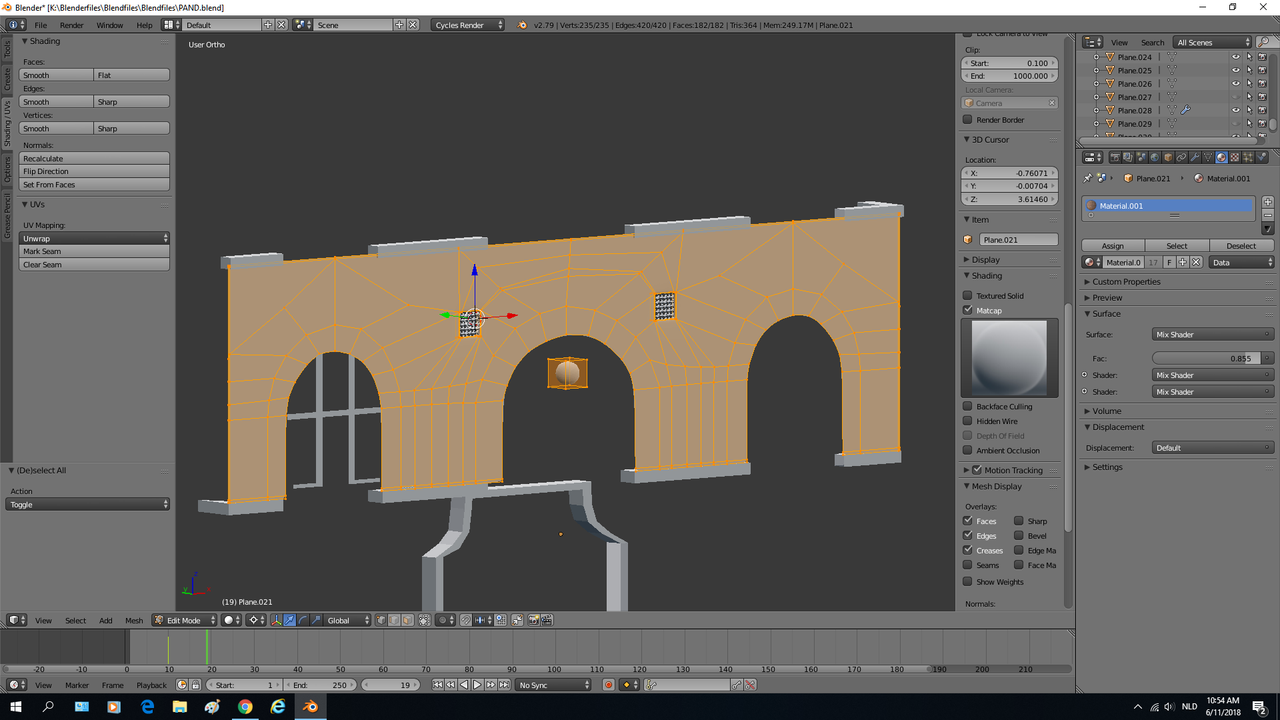1280x720 pixels.
Task: Click the Flip Direction button
Action: click(x=95, y=171)
